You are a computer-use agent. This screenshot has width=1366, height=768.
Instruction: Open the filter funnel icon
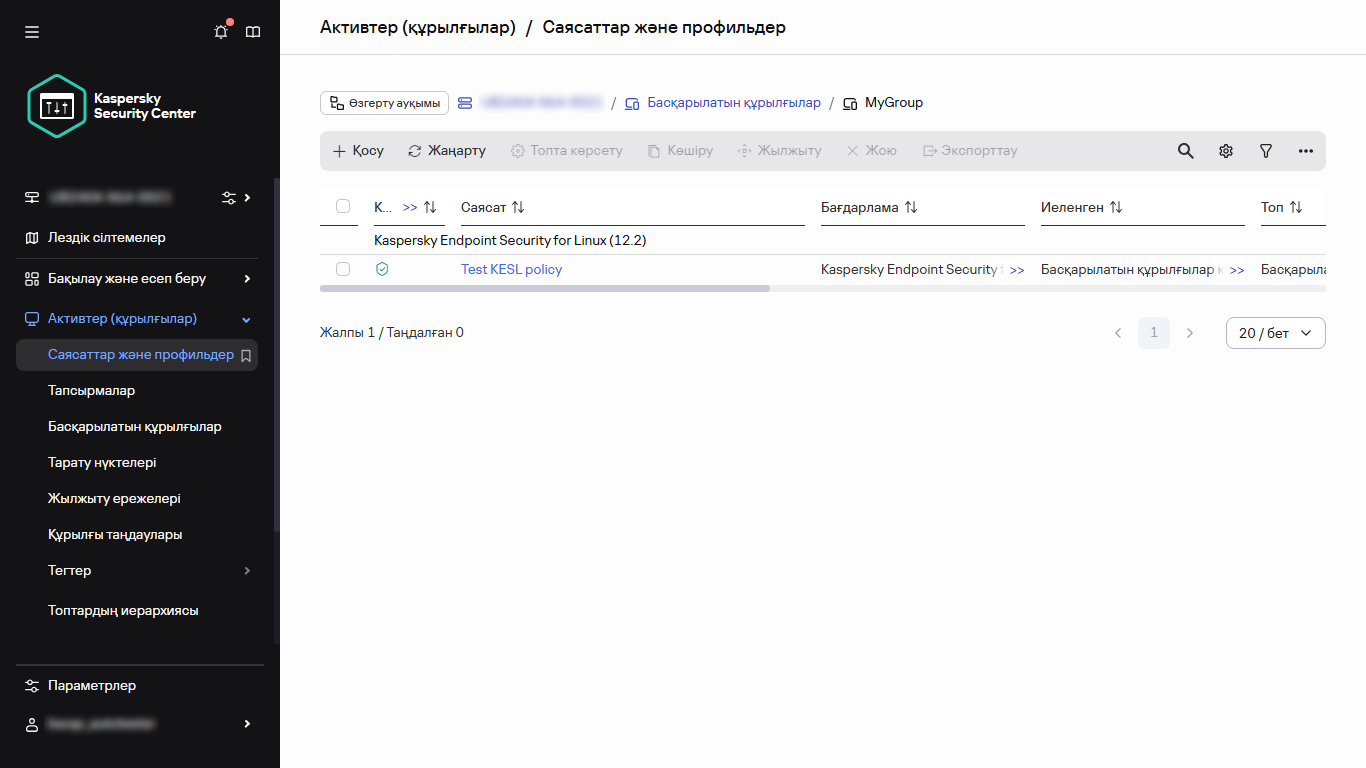tap(1265, 151)
